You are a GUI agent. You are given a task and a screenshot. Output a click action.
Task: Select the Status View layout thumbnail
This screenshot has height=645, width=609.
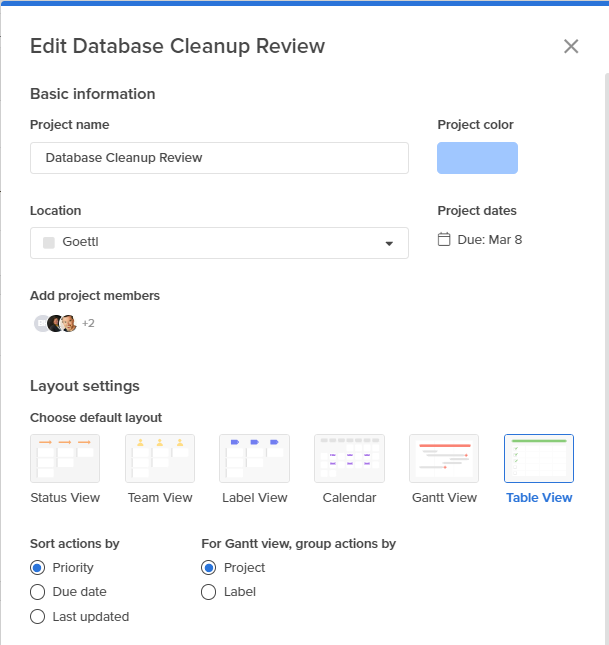(65, 458)
